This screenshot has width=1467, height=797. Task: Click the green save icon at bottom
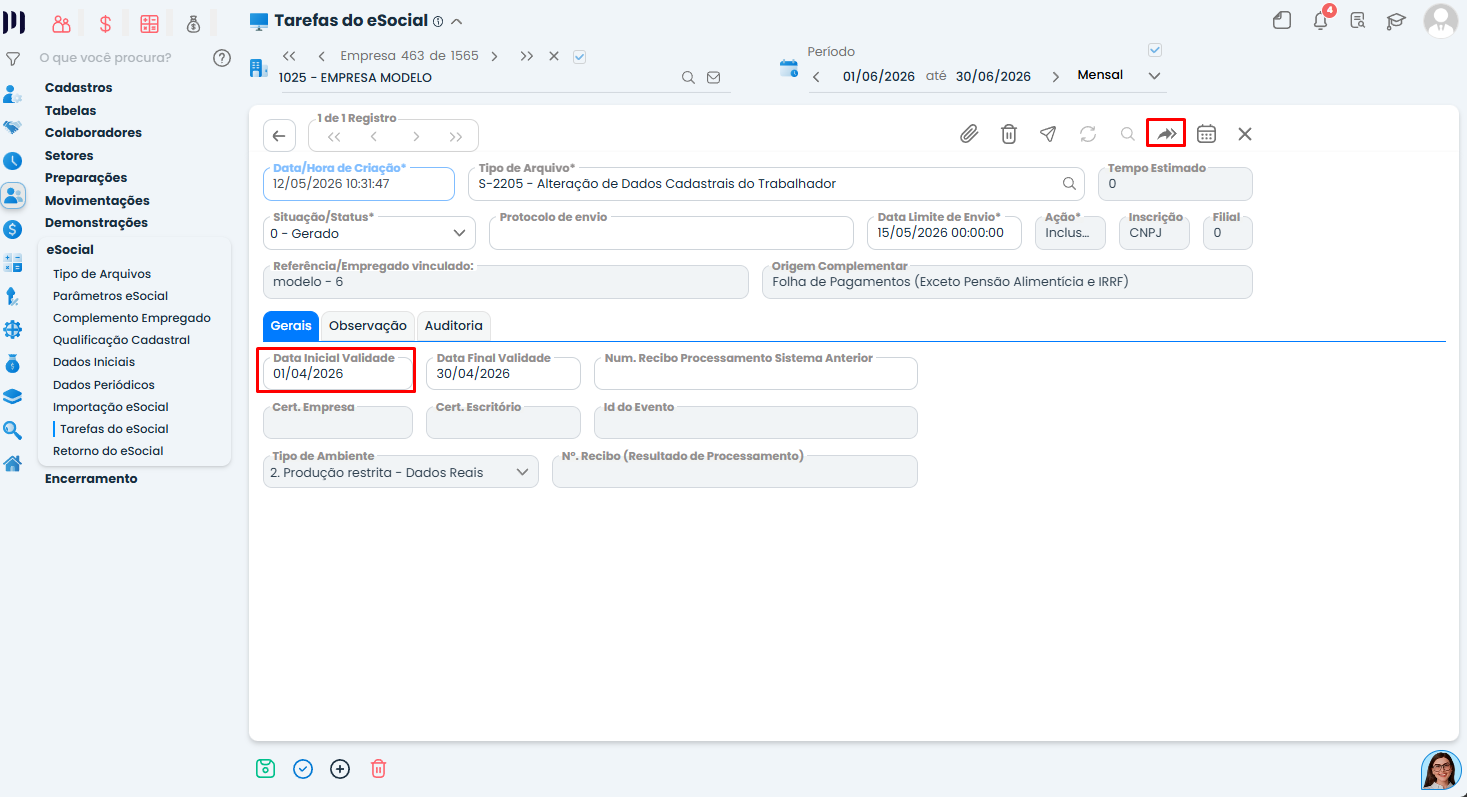click(x=265, y=769)
